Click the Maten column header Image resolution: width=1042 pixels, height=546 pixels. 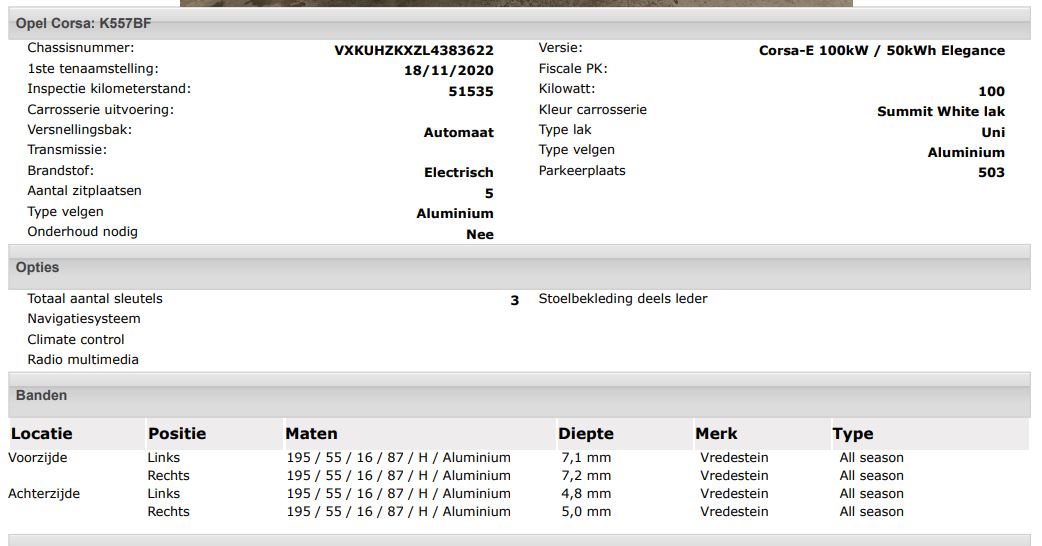[x=420, y=434]
